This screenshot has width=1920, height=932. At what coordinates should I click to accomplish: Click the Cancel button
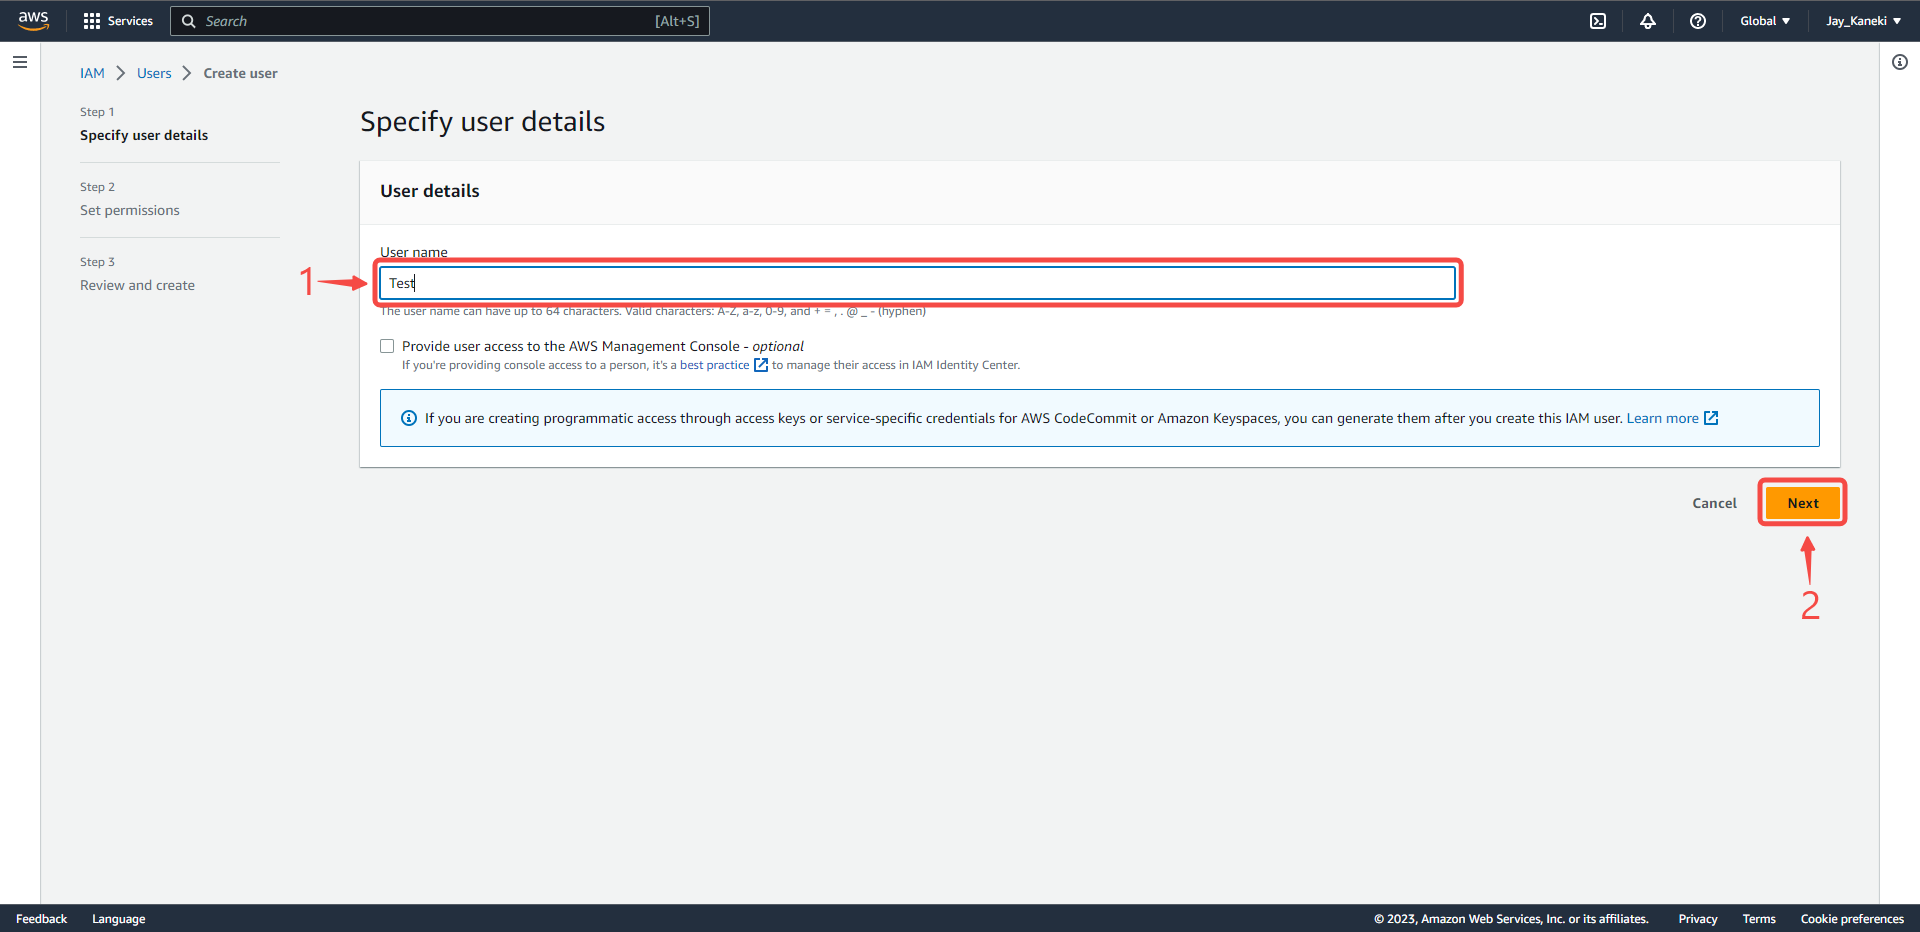click(1714, 503)
